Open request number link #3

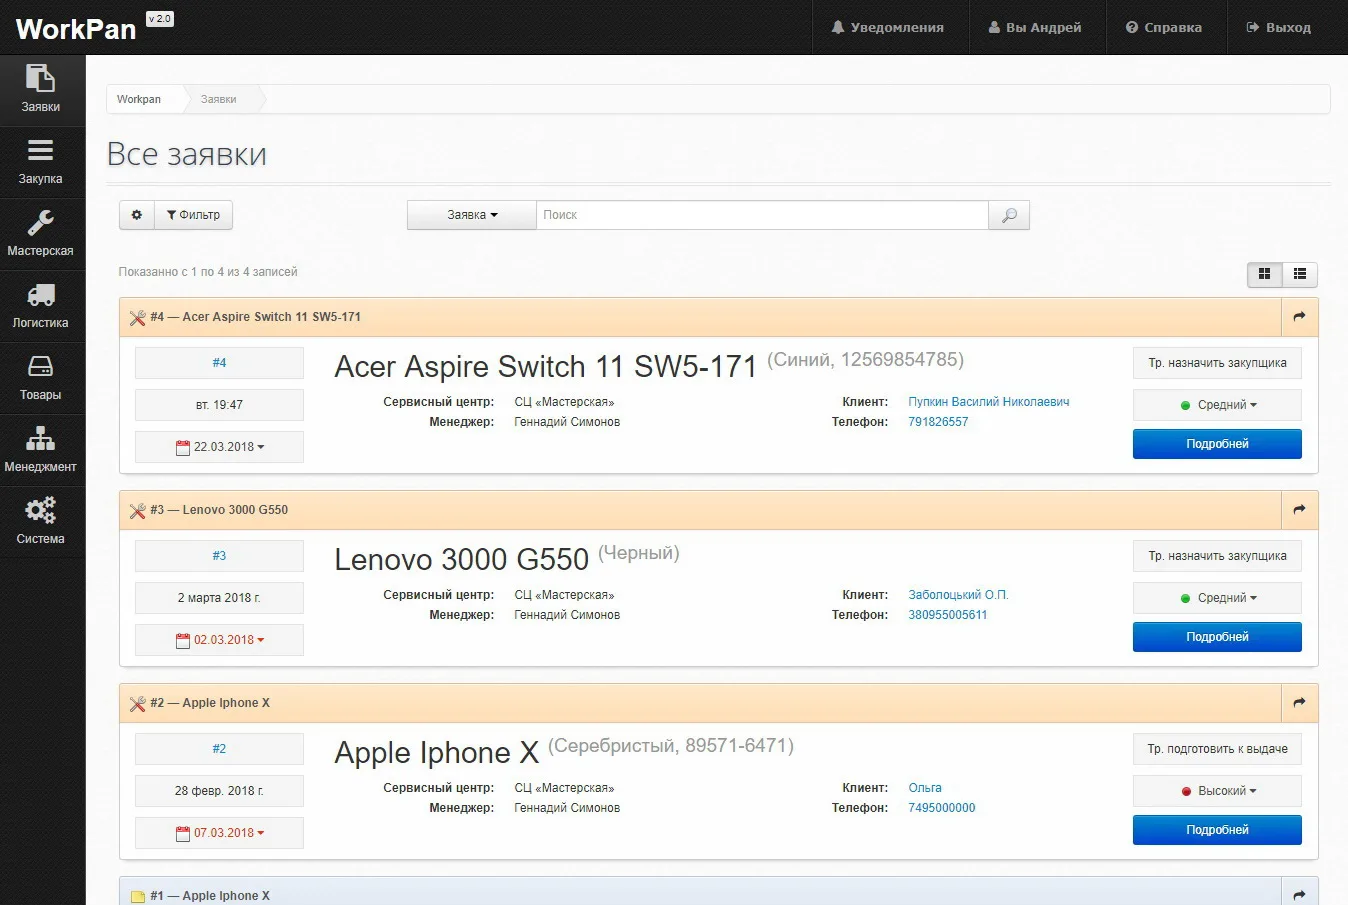coord(219,556)
